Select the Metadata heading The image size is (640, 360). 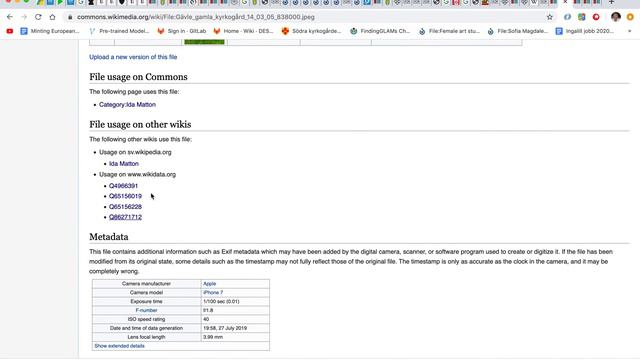point(109,237)
